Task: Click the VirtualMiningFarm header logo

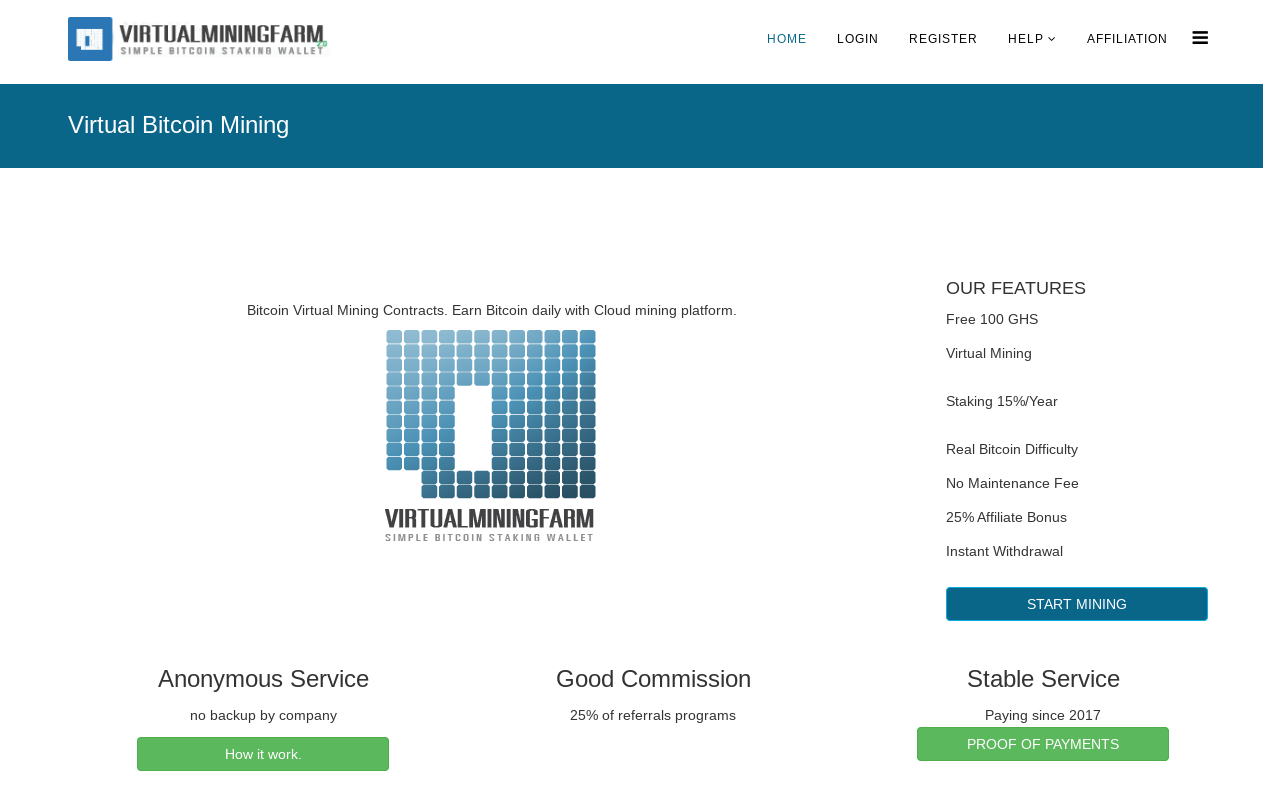Action: pyautogui.click(x=198, y=39)
